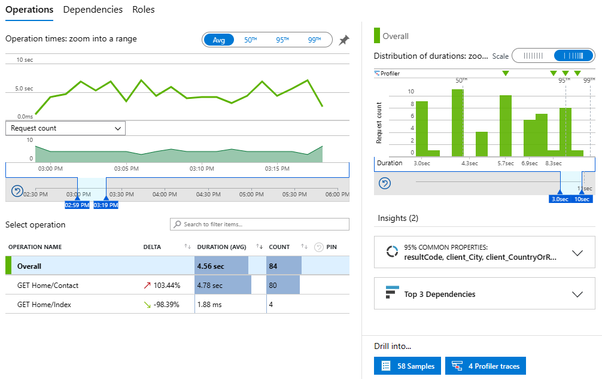
Task: Select the Avg percentile option
Action: point(219,40)
